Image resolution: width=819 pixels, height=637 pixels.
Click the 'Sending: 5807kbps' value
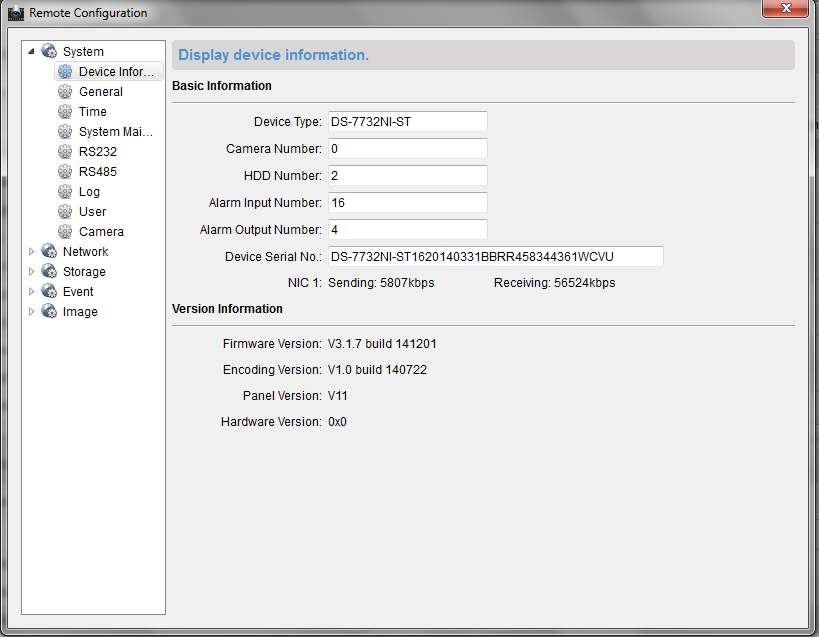click(381, 283)
